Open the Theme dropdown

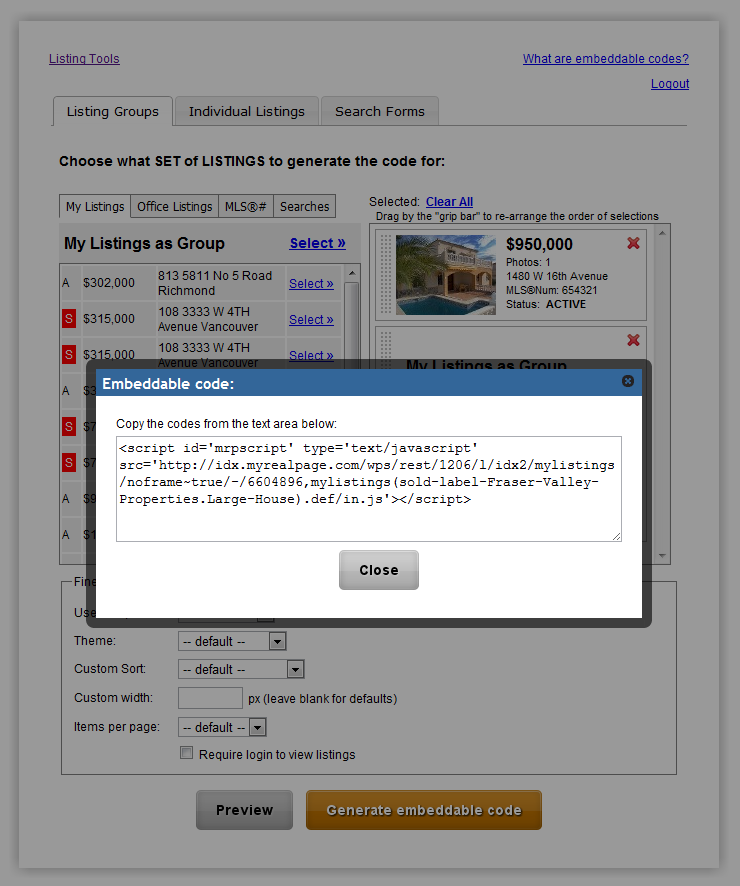[x=232, y=641]
